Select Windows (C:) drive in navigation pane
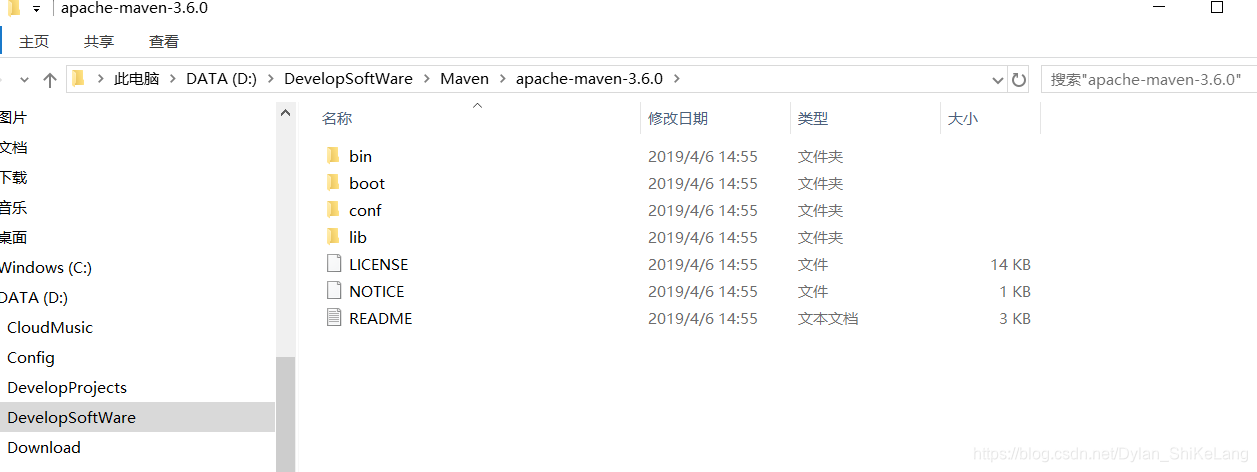1257x472 pixels. pyautogui.click(x=46, y=268)
